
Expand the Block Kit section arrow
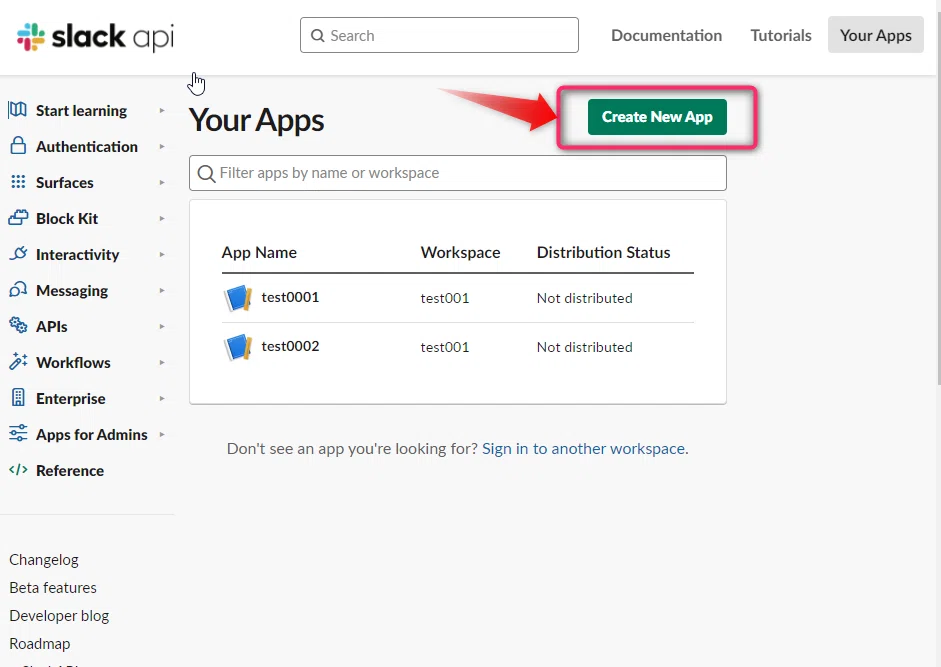click(161, 219)
